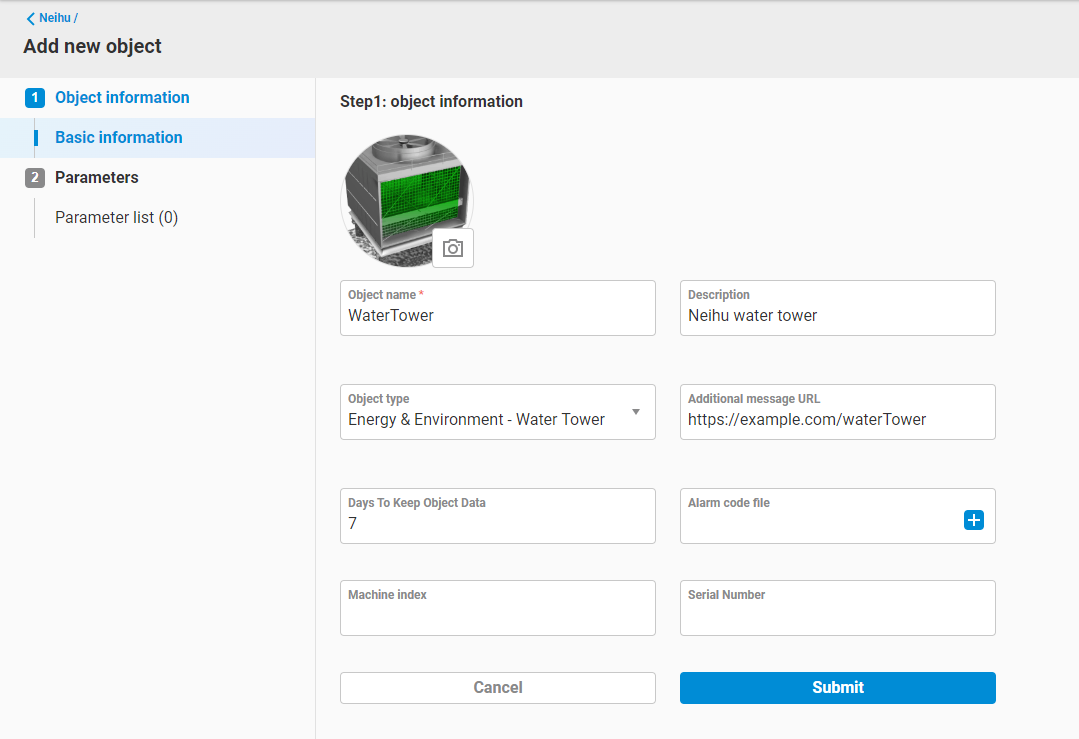Open the Object type dropdown arrow

(636, 412)
